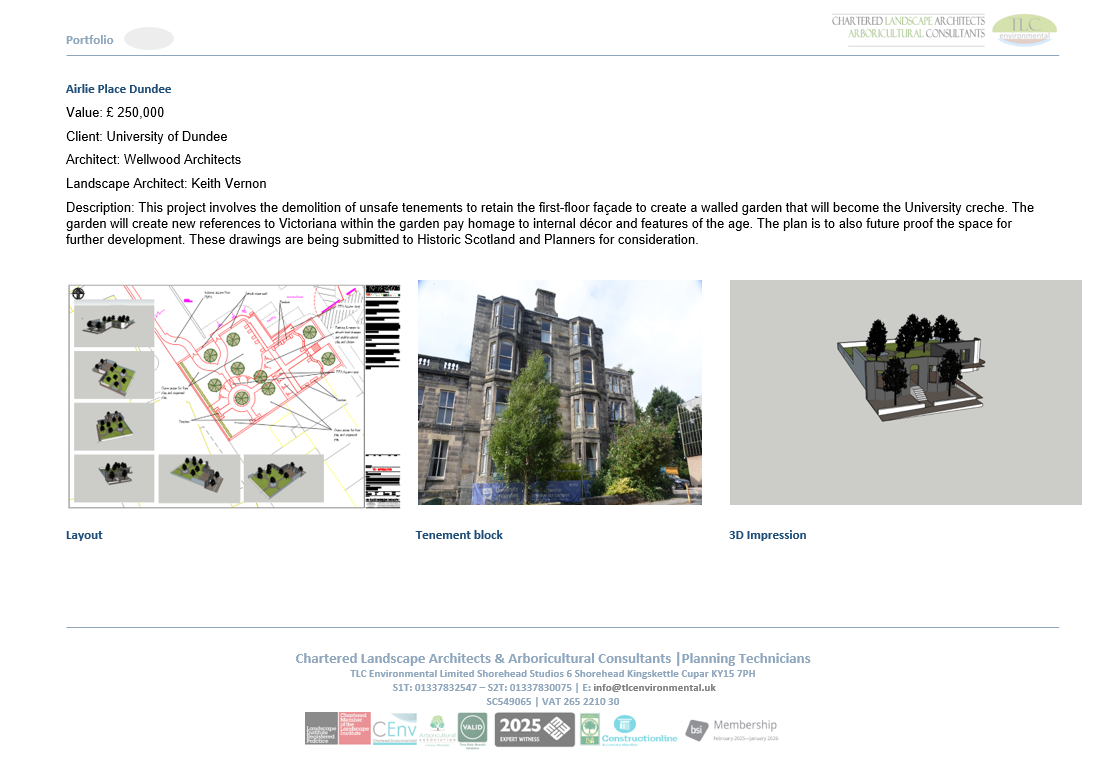Click the 'Layout' caption

[84, 535]
